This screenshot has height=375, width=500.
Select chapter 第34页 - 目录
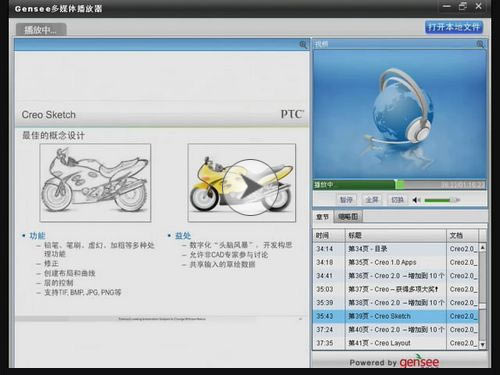[396, 249]
